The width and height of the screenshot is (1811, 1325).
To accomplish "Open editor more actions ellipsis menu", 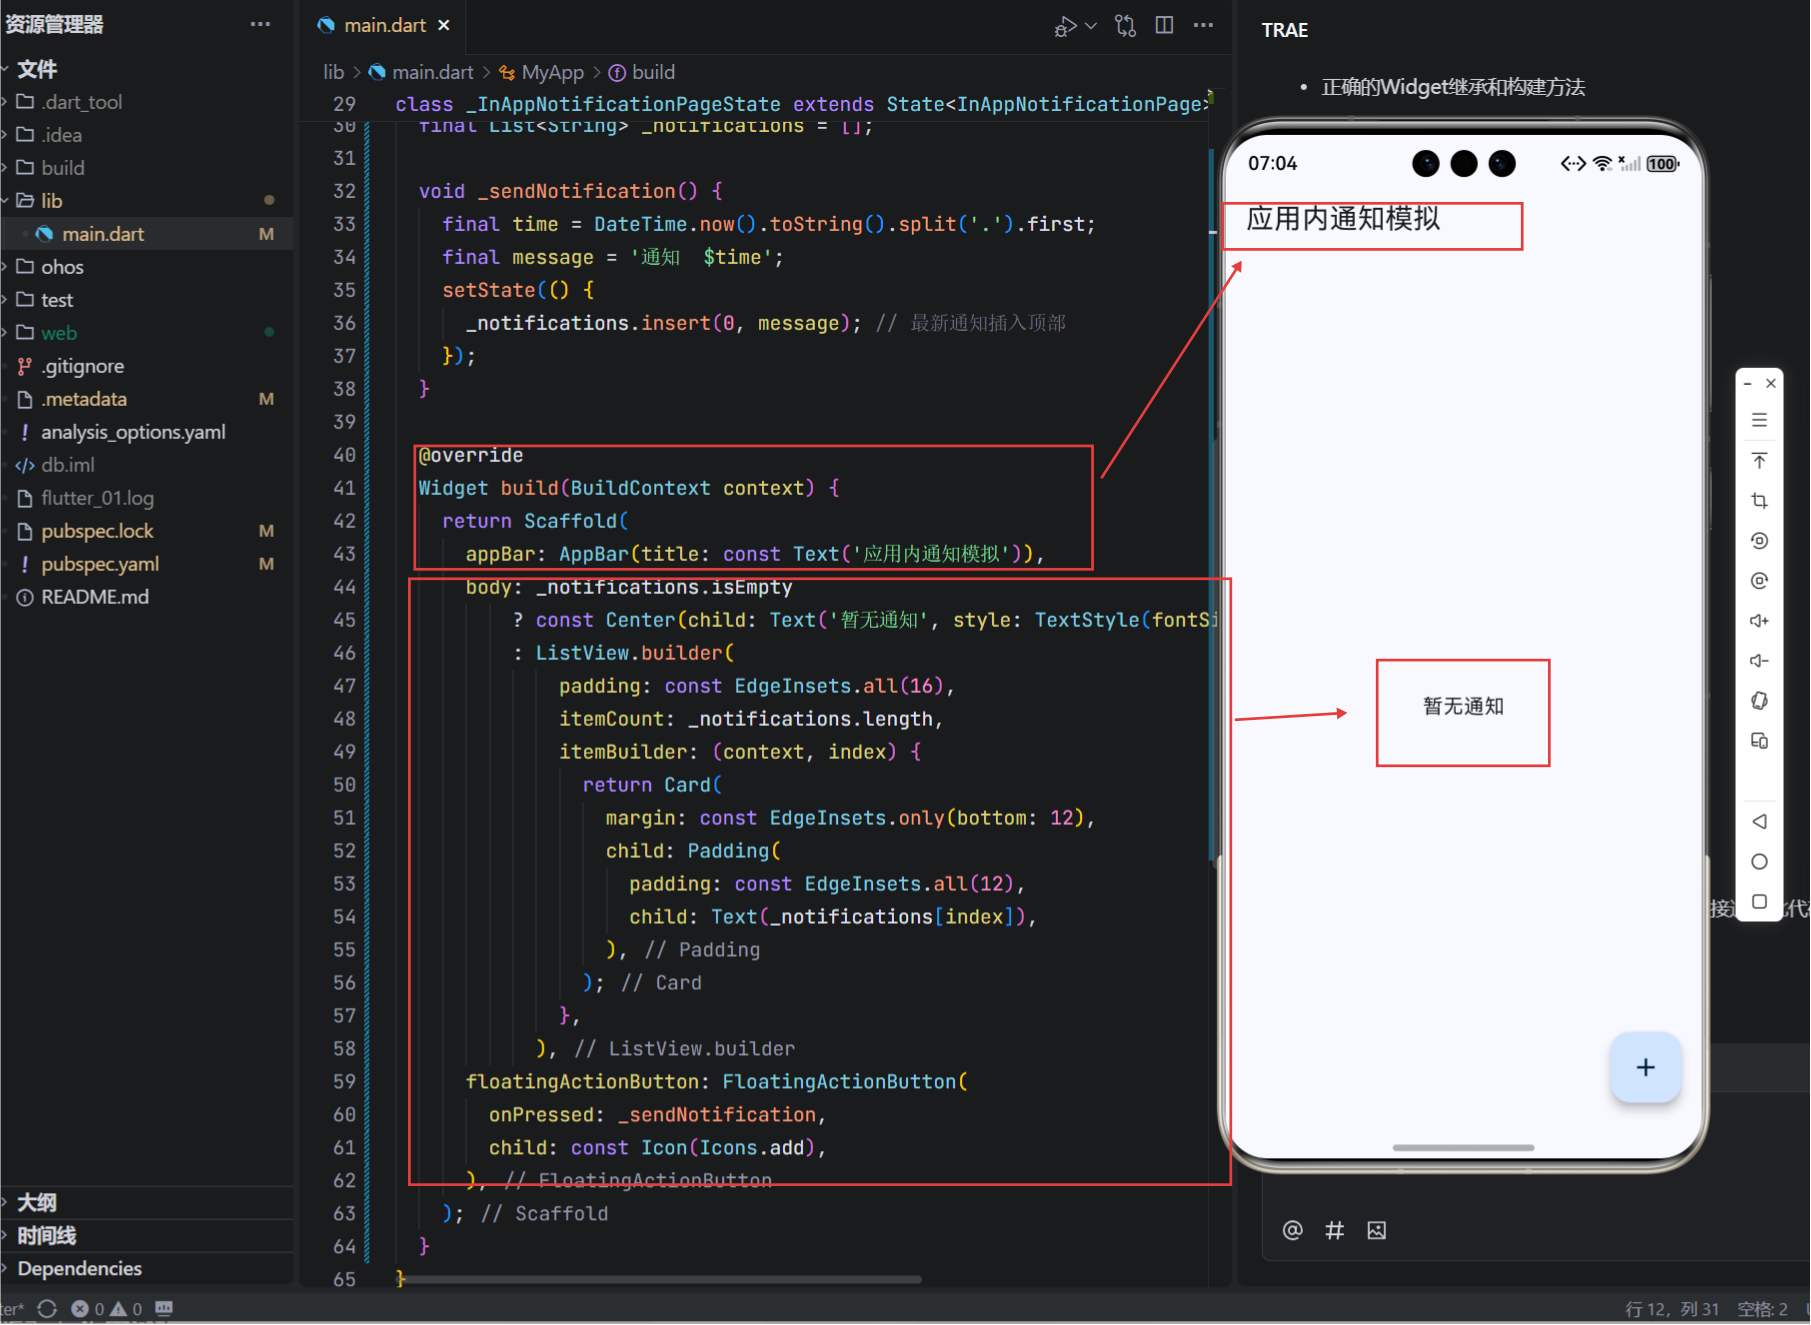I will pos(1203,25).
